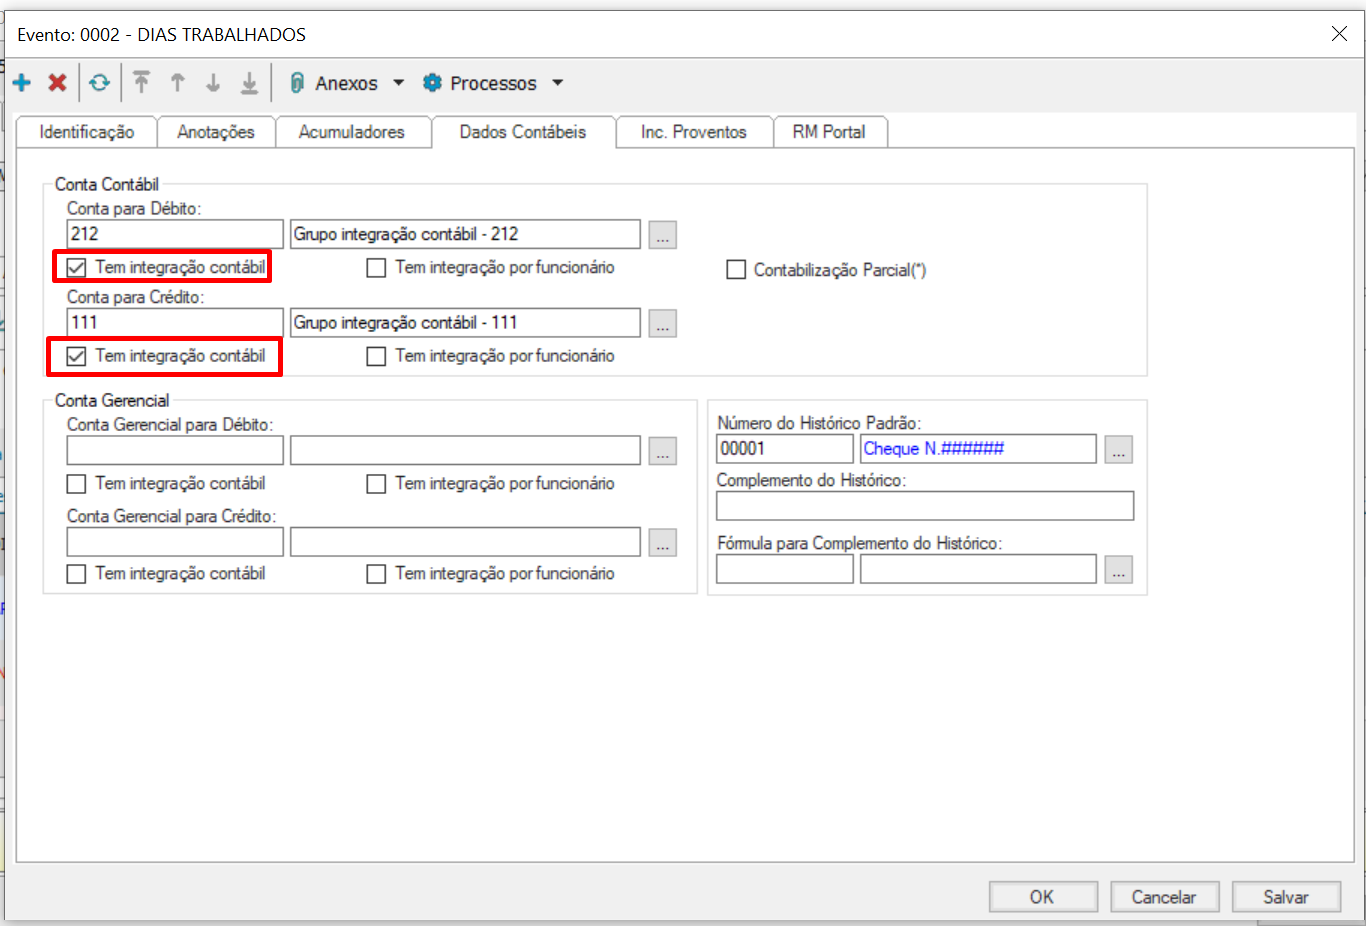Enable Contabilização Parcial(*) checkbox

tap(736, 270)
